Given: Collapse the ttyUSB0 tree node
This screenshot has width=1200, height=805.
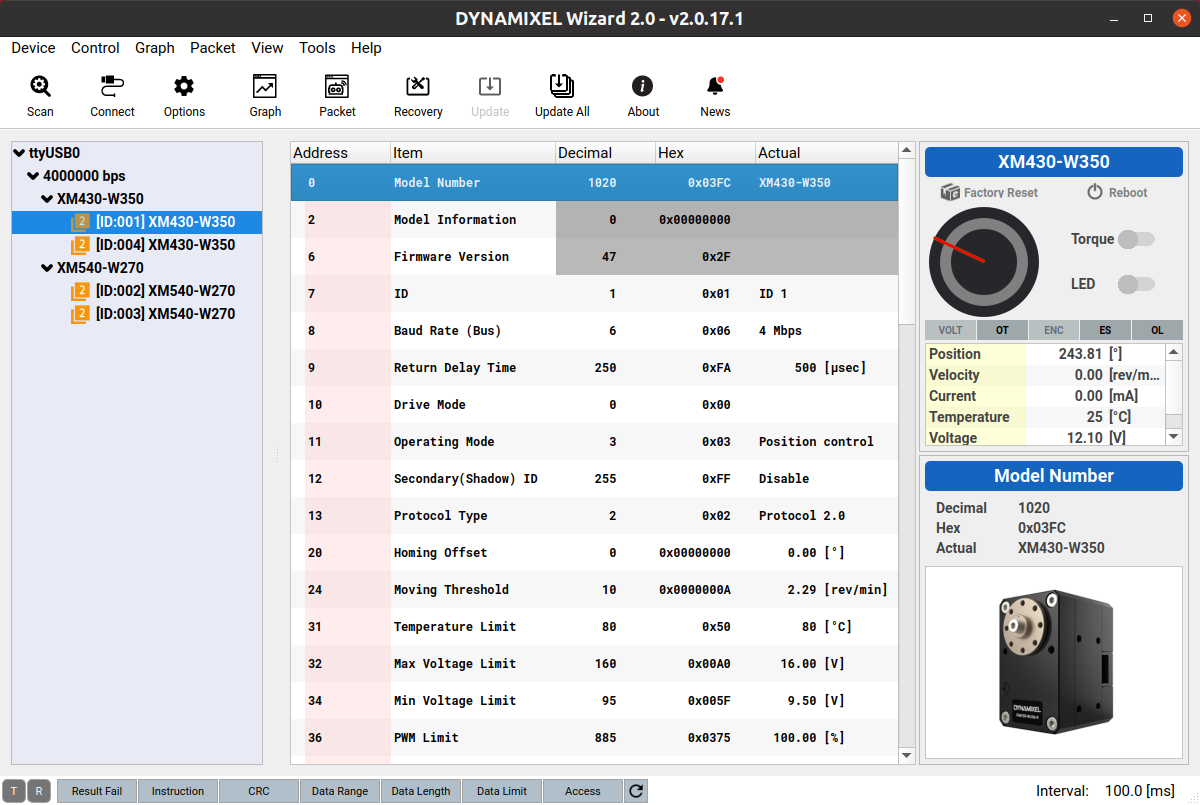Looking at the screenshot, I should (x=20, y=153).
